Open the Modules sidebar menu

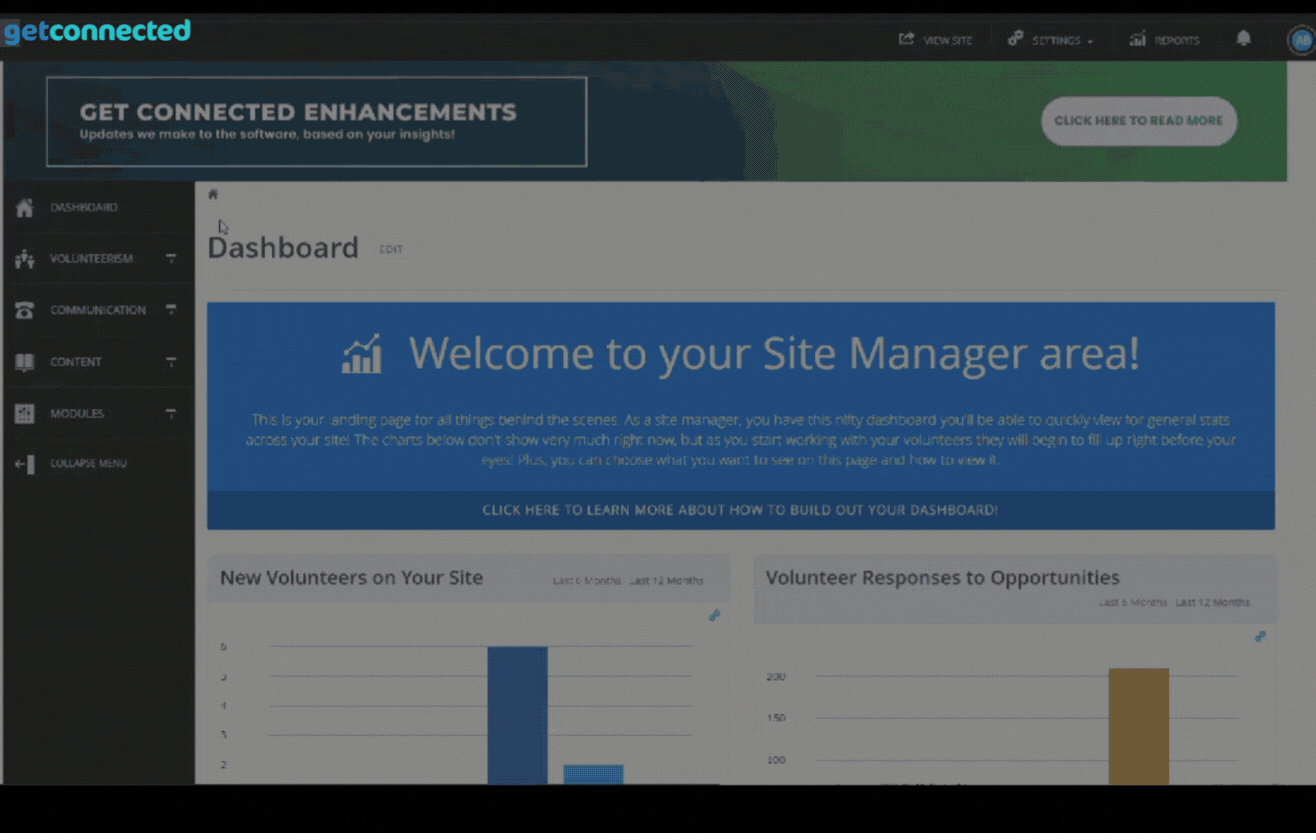click(x=77, y=413)
